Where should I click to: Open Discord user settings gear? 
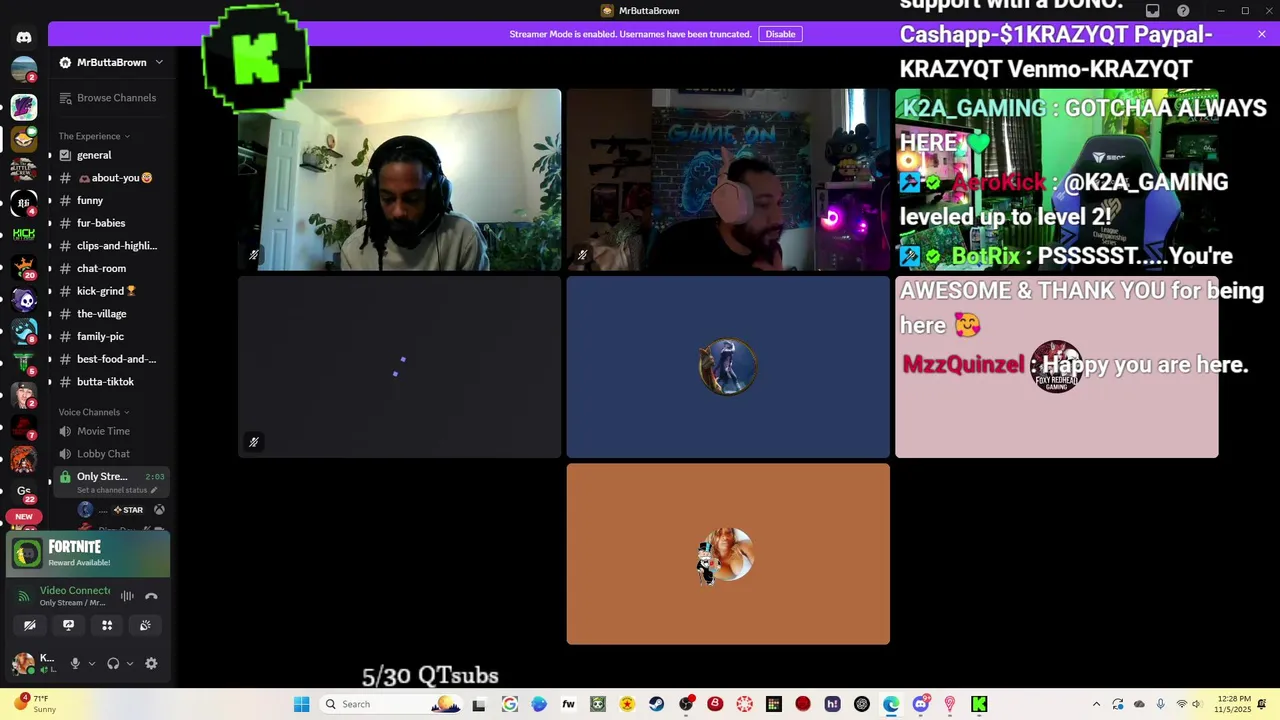[151, 663]
